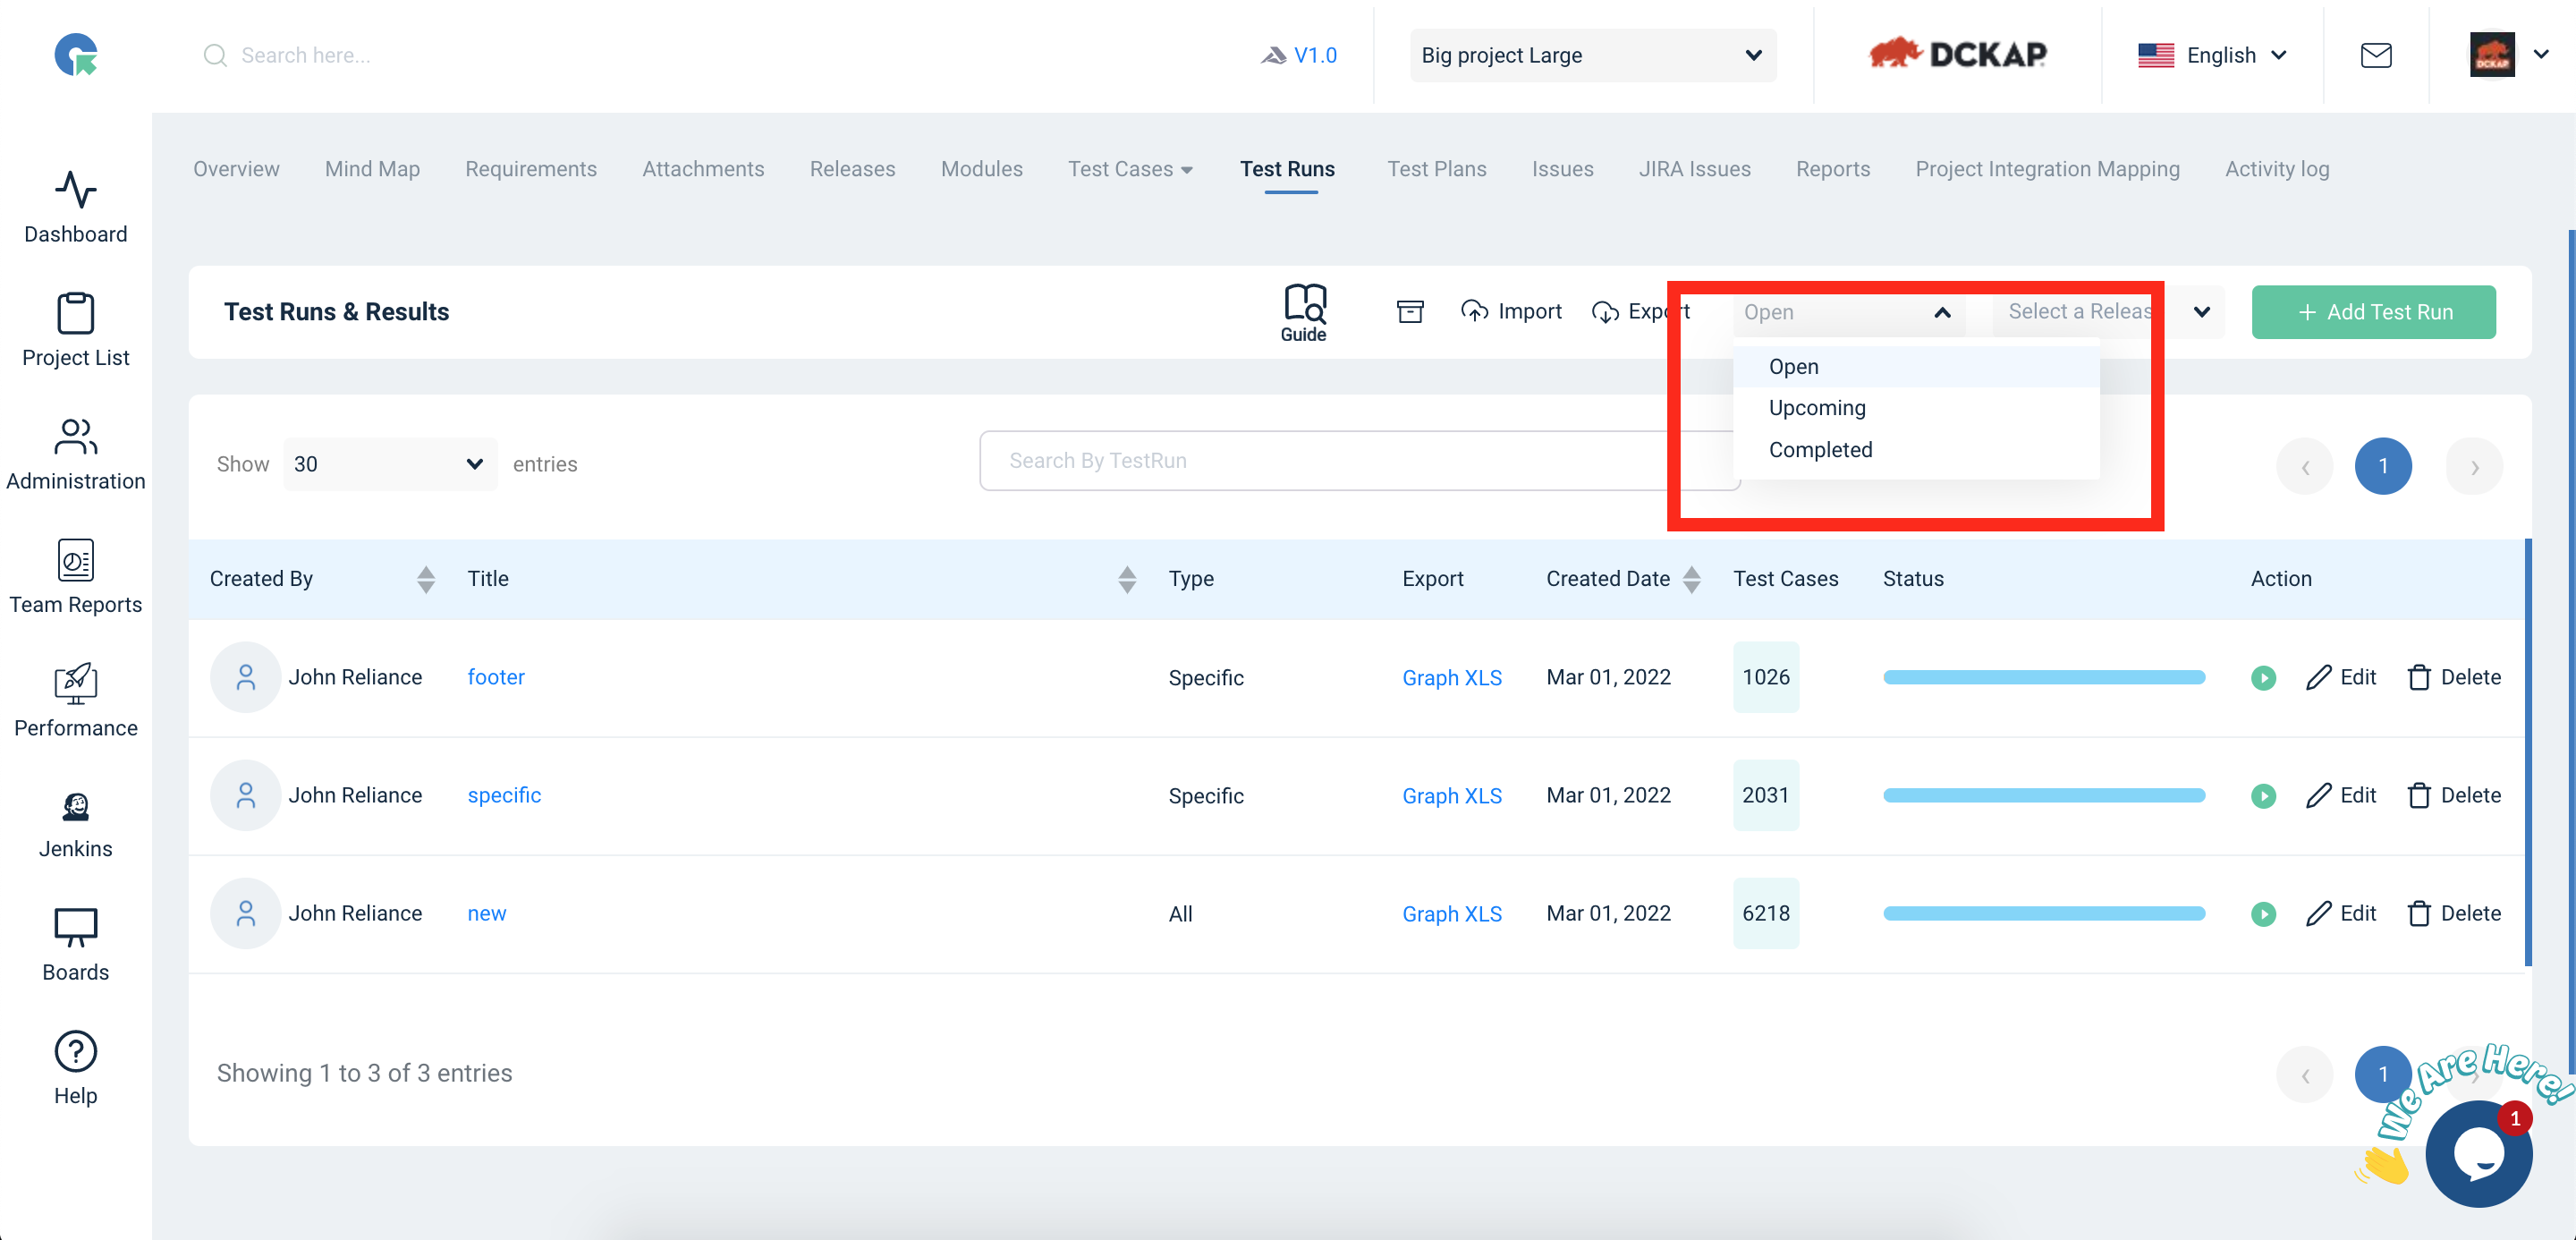Screen dimensions: 2576x1240
Task: Sort table by Created Date column
Action: 1691,579
